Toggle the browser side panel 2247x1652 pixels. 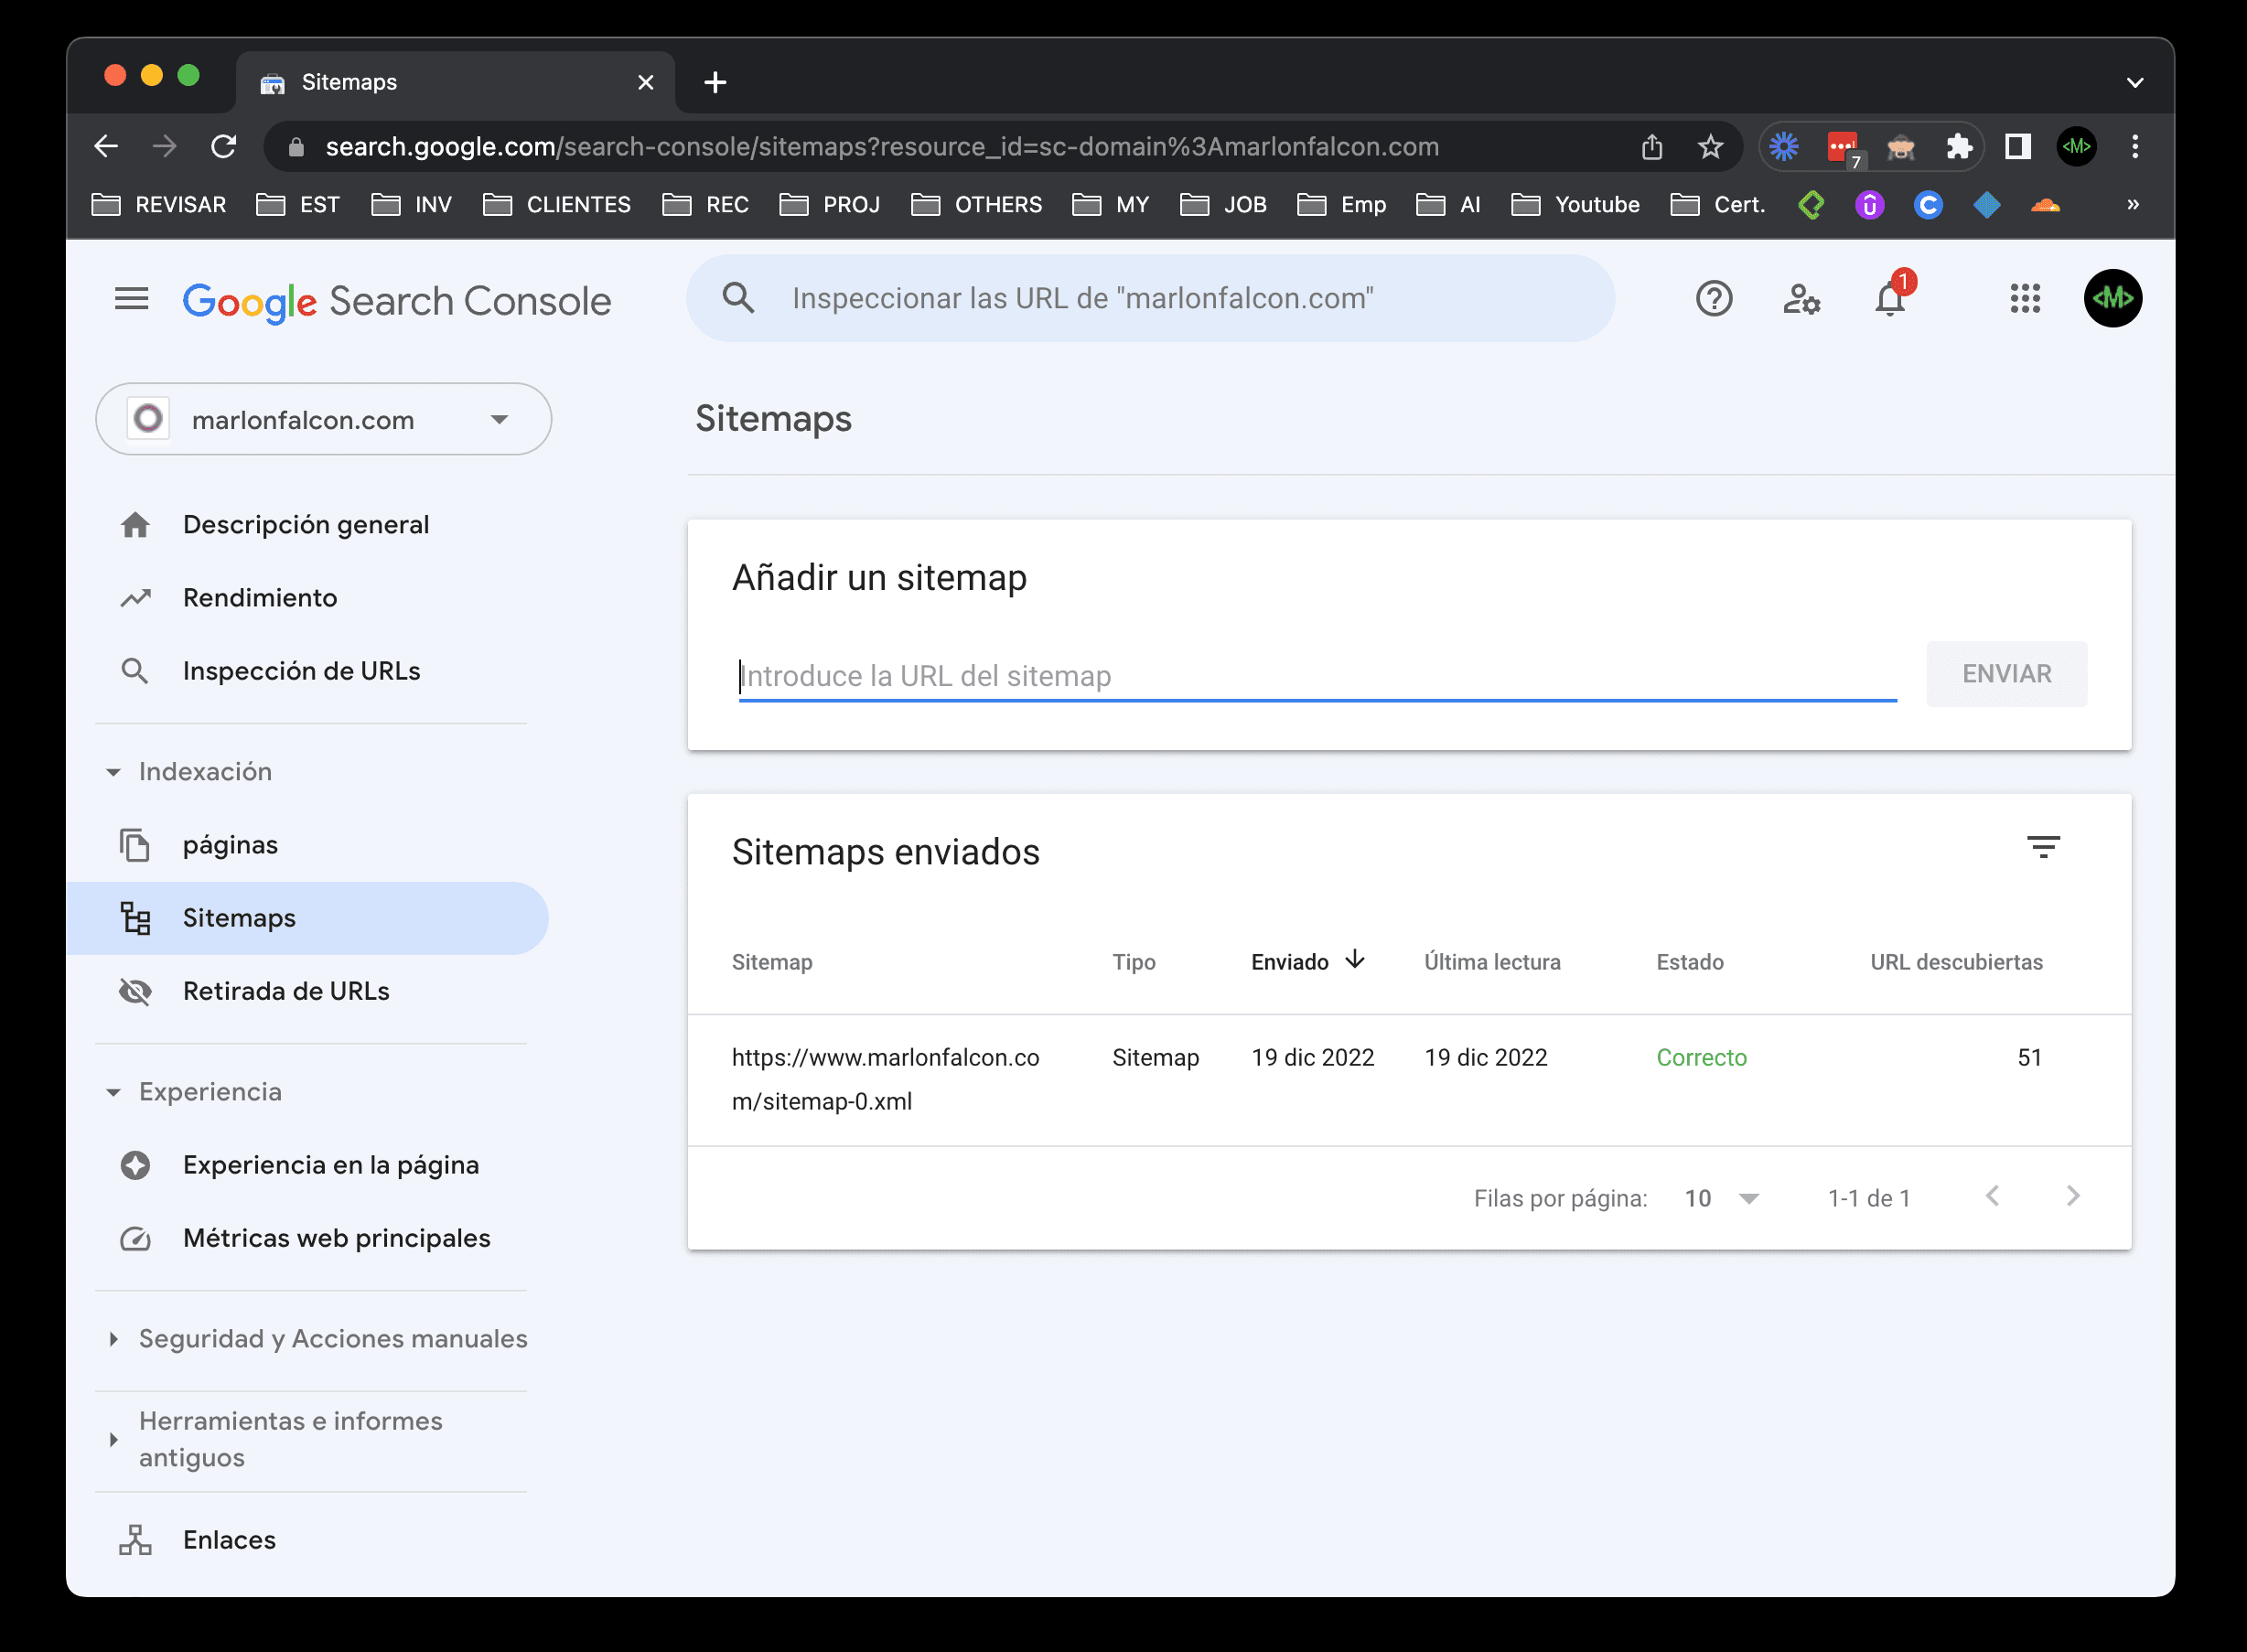(2018, 147)
